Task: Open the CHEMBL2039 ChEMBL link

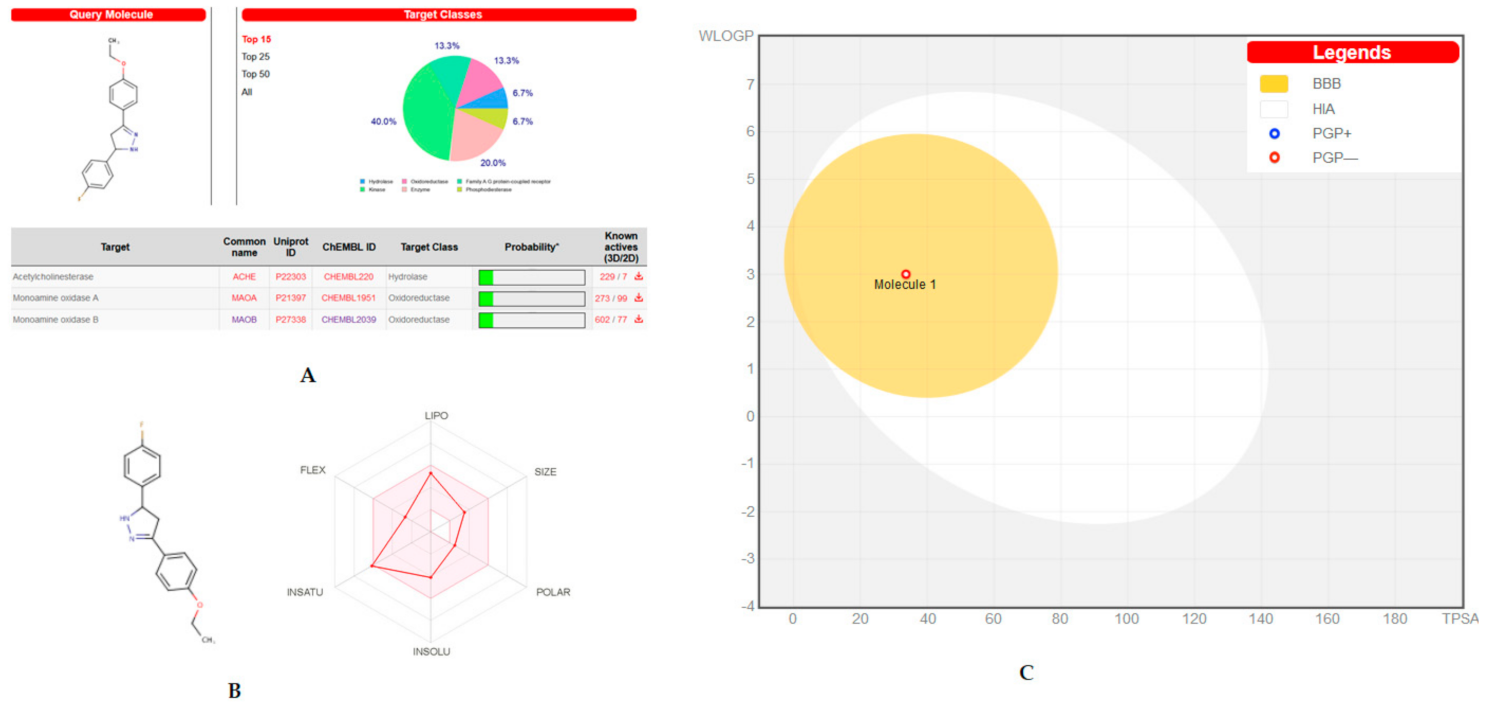Action: pos(349,320)
